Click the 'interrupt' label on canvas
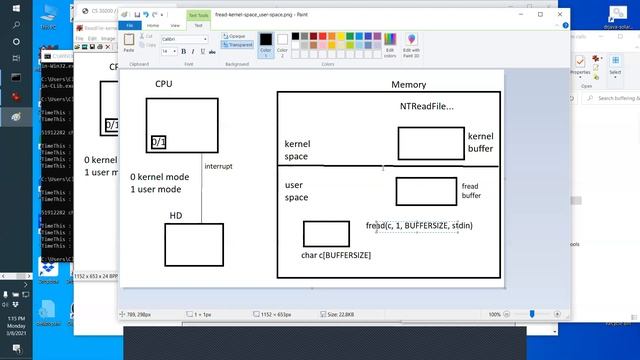Viewport: 640px width, 360px height. [x=218, y=167]
